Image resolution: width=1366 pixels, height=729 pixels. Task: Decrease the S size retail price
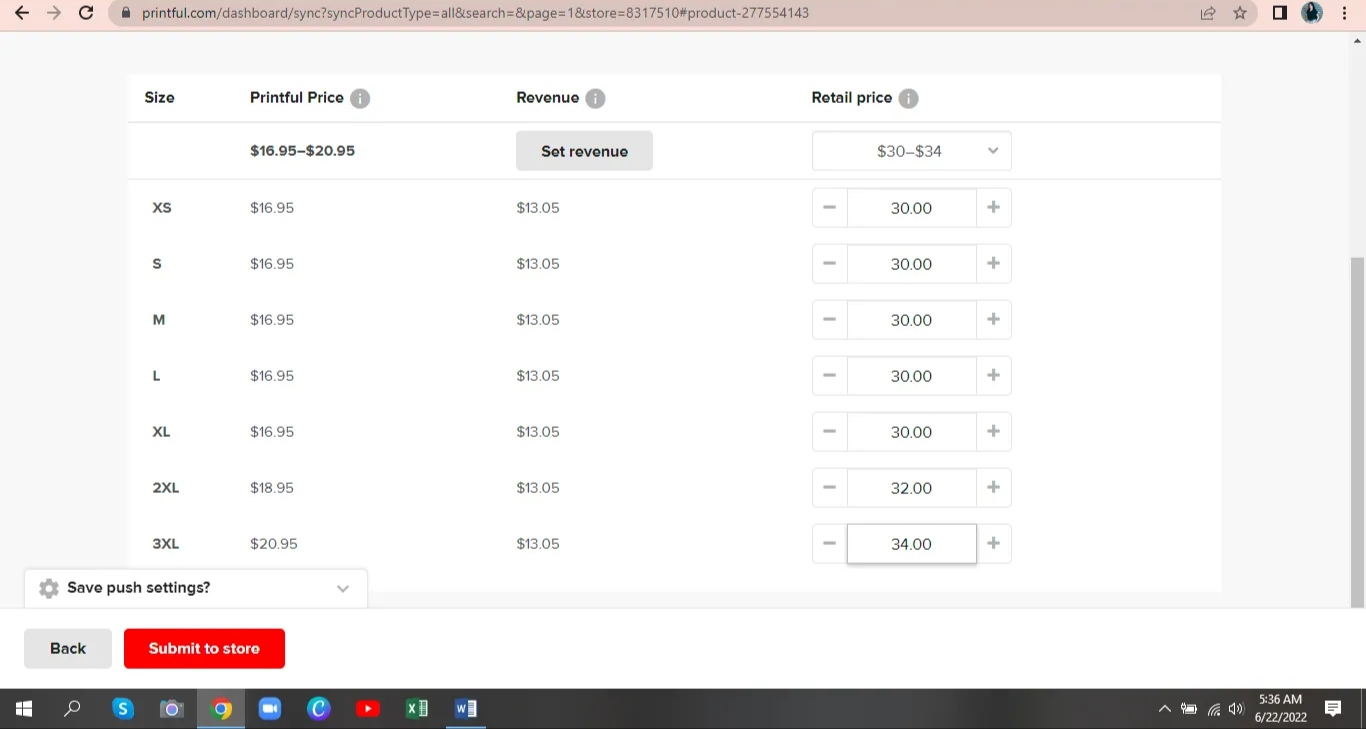coord(829,264)
